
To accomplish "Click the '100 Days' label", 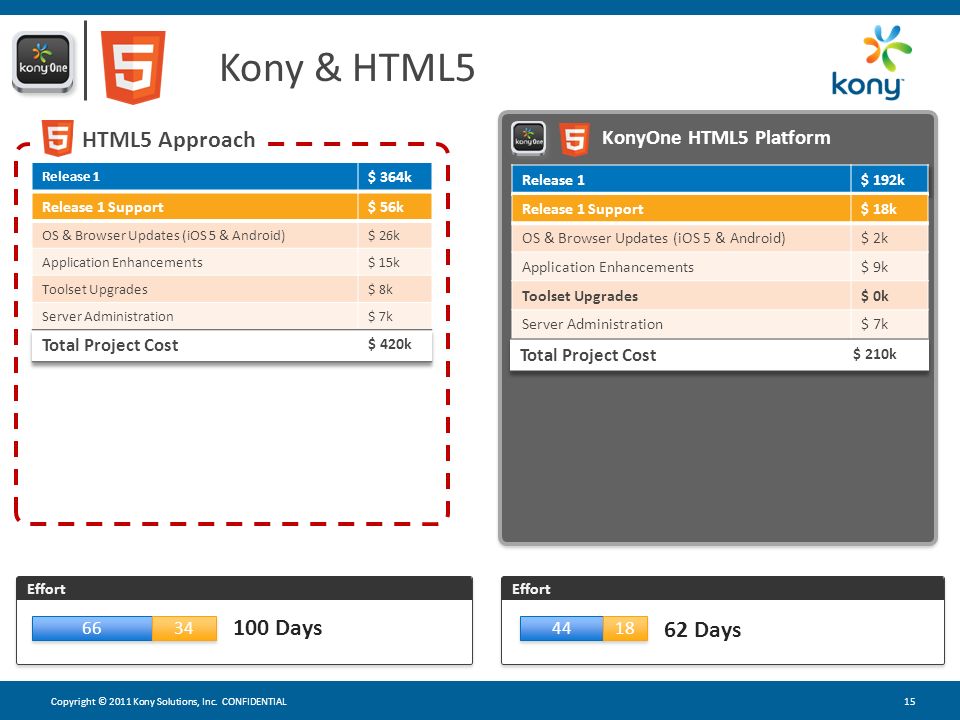I will (277, 628).
